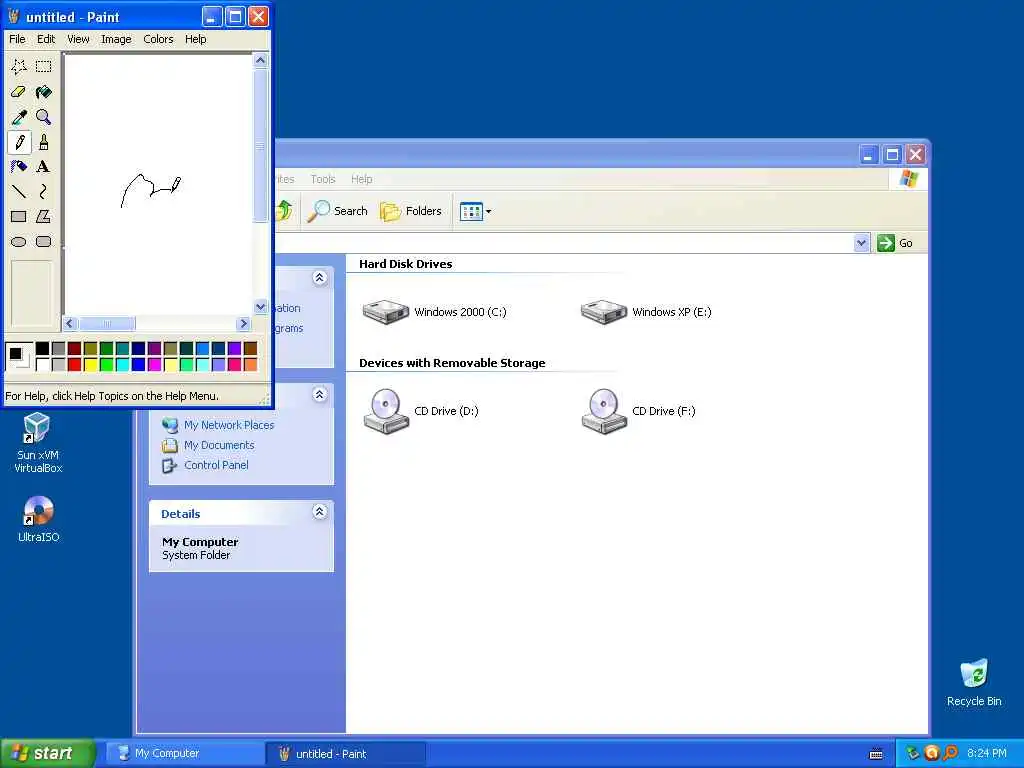Select the Airbrush spray tool
Viewport: 1024px width, 768px height.
coord(19,167)
